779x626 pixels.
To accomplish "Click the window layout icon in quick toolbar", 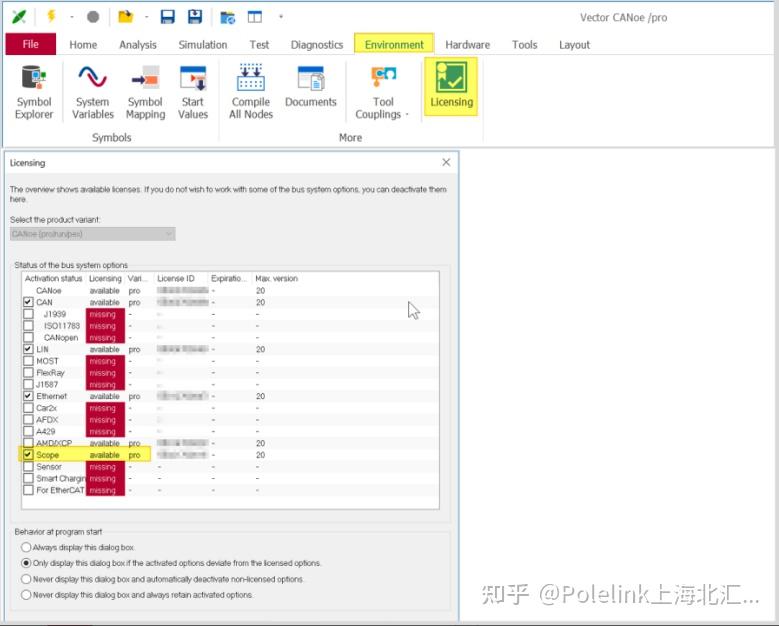I will (x=254, y=17).
